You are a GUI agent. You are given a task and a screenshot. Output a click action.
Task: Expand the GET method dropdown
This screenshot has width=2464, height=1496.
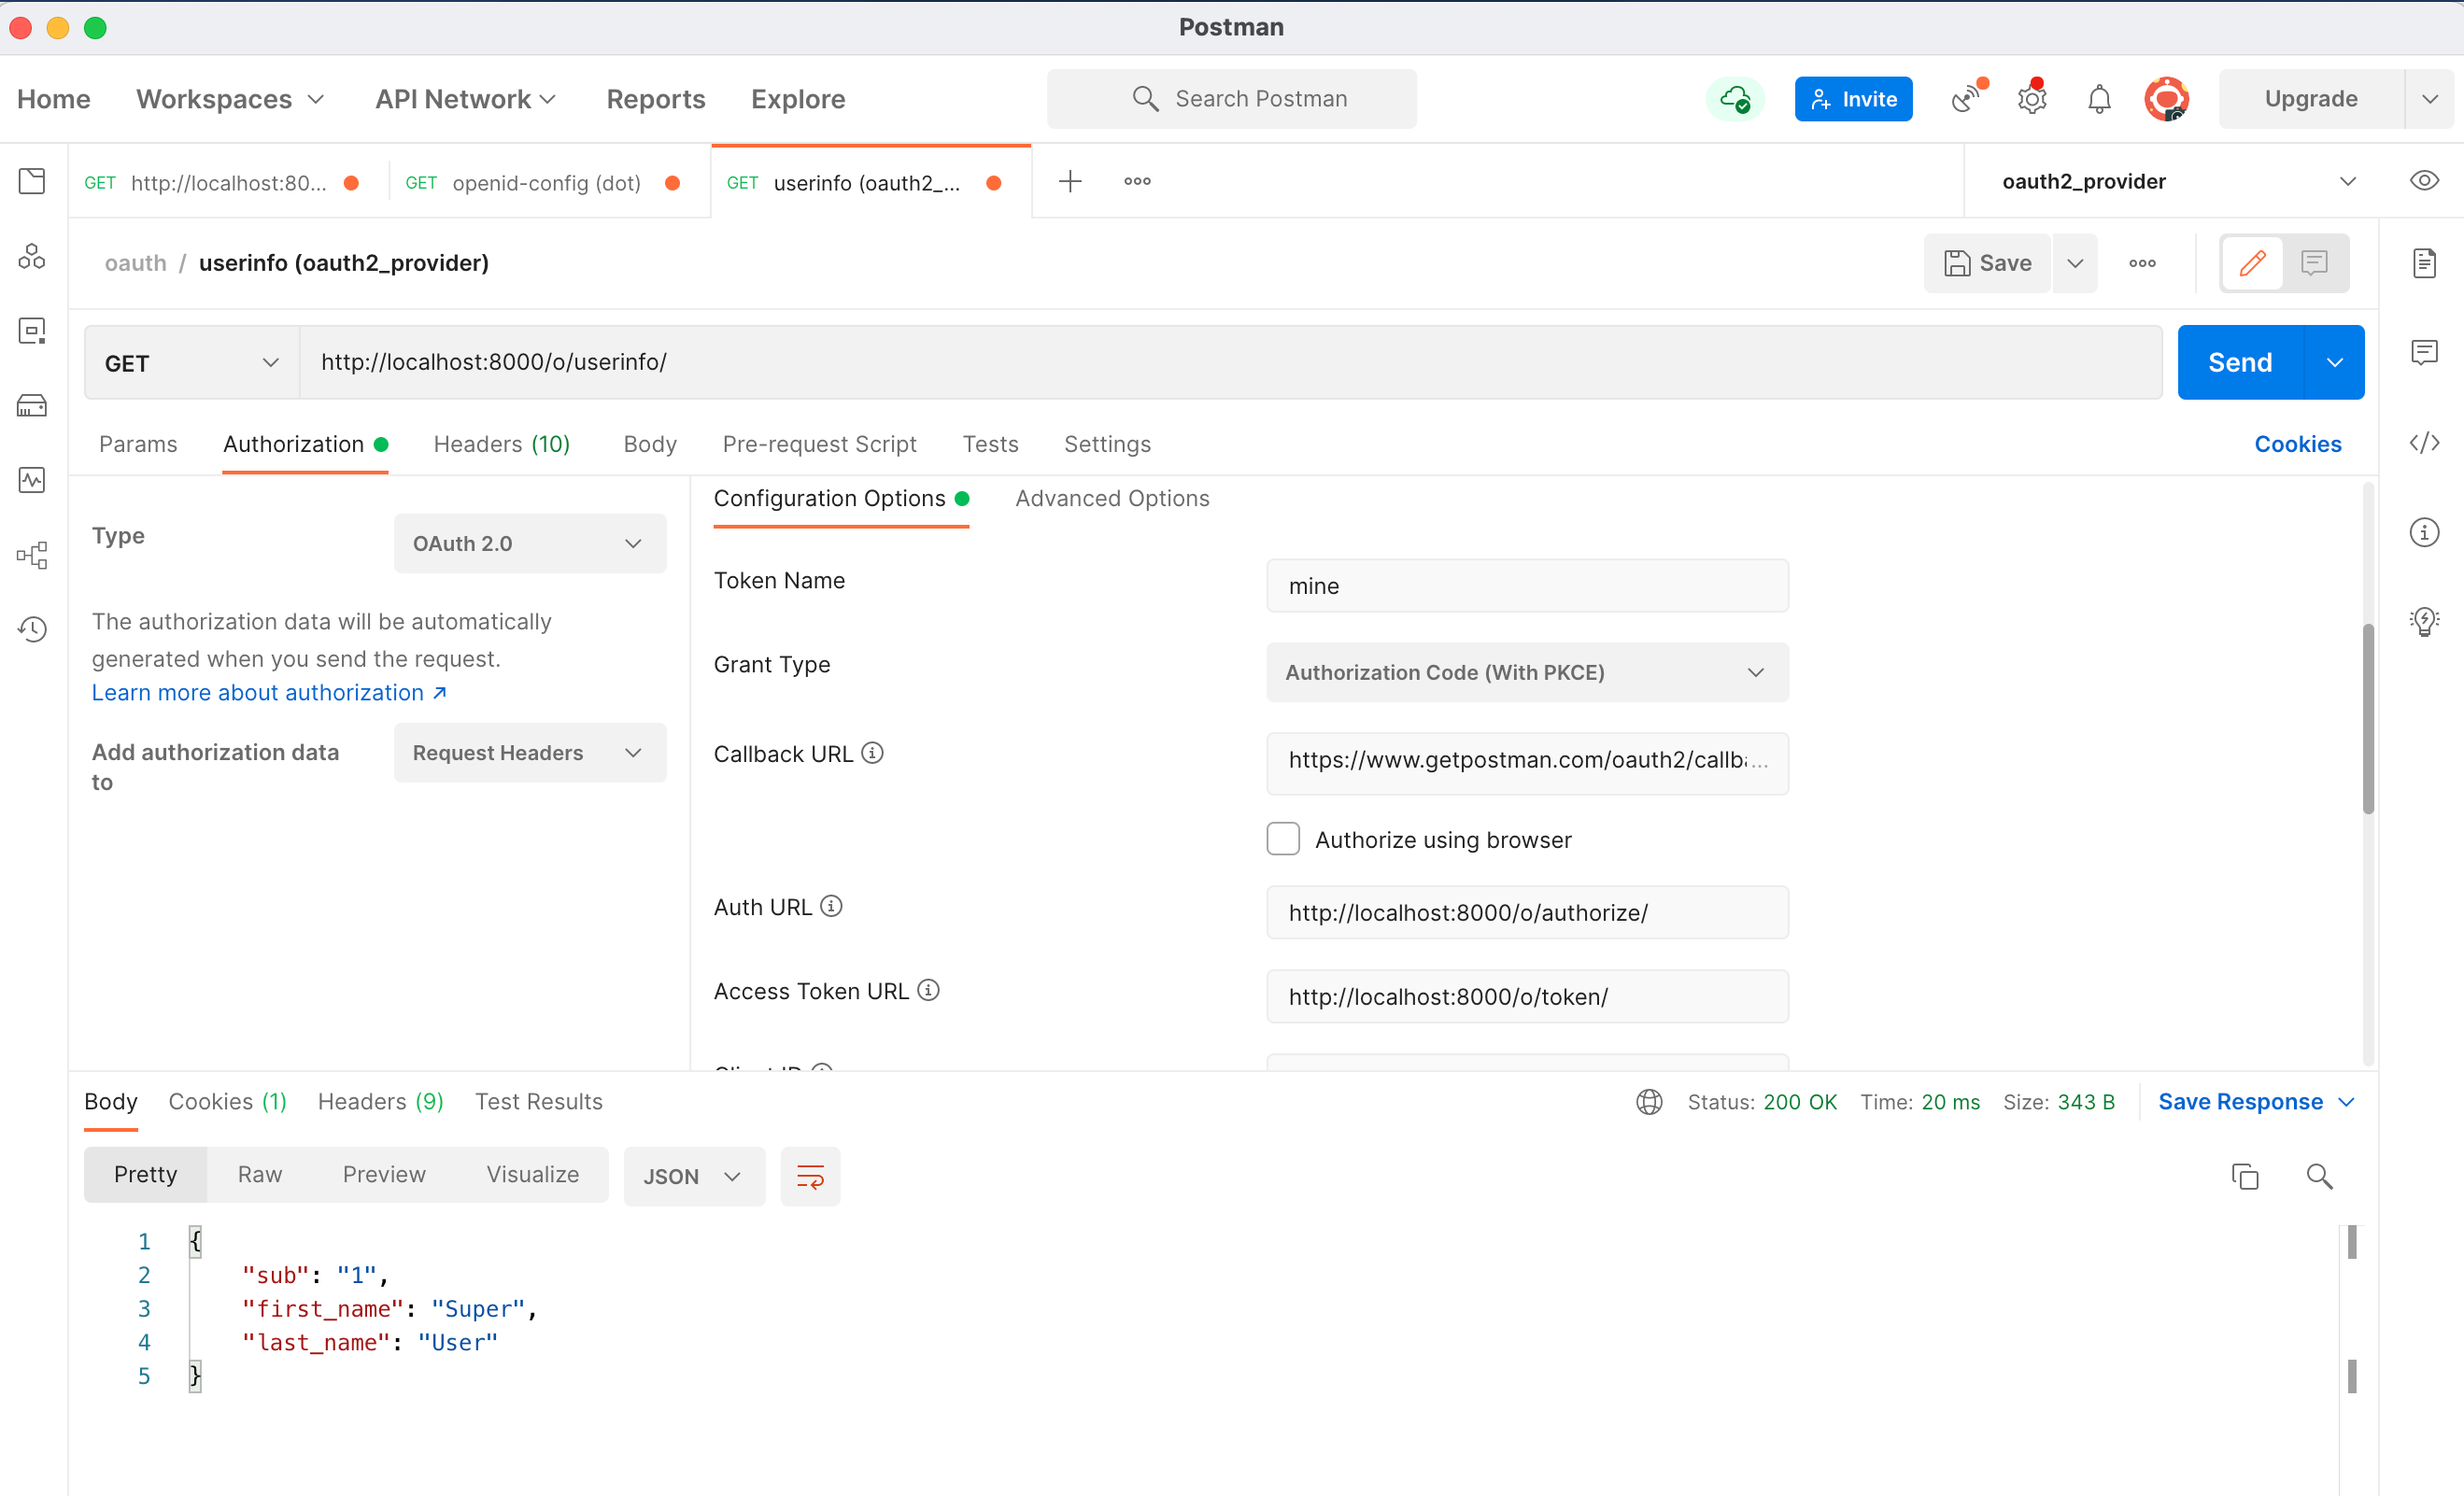(x=191, y=363)
